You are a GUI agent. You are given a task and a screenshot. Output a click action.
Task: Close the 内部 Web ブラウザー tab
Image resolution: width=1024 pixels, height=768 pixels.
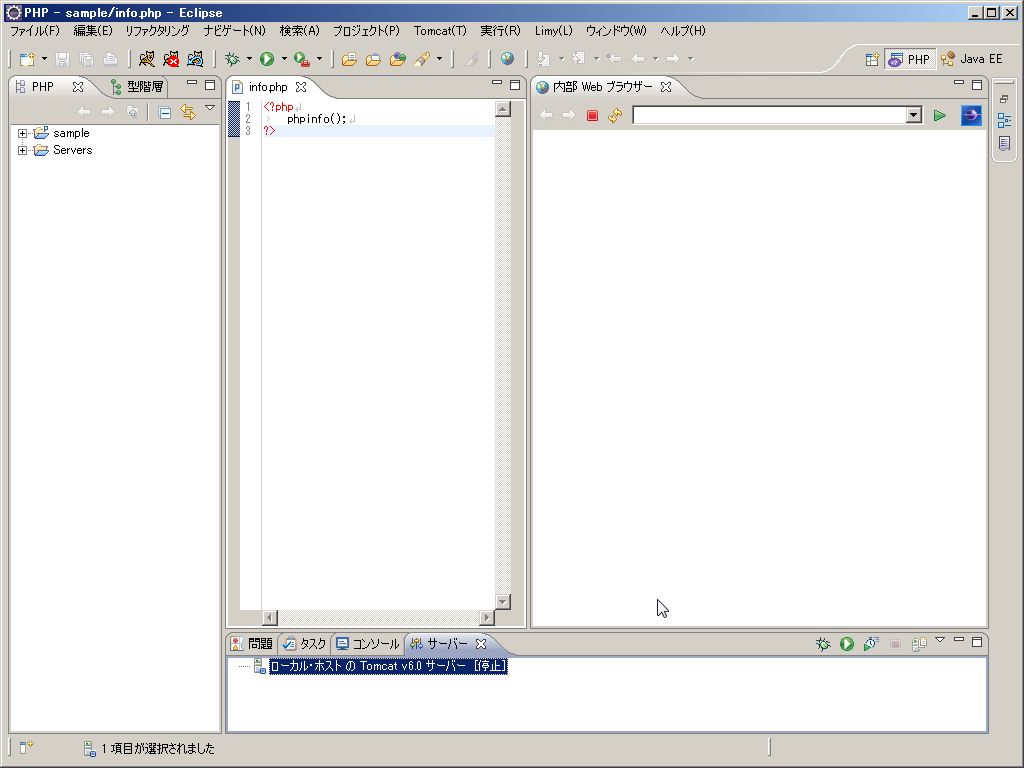coord(666,87)
